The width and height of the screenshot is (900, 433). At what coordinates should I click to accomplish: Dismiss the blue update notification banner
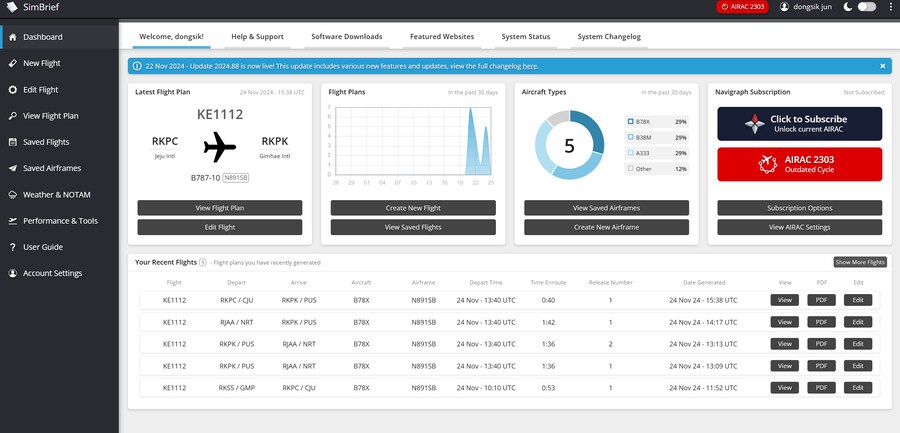882,66
